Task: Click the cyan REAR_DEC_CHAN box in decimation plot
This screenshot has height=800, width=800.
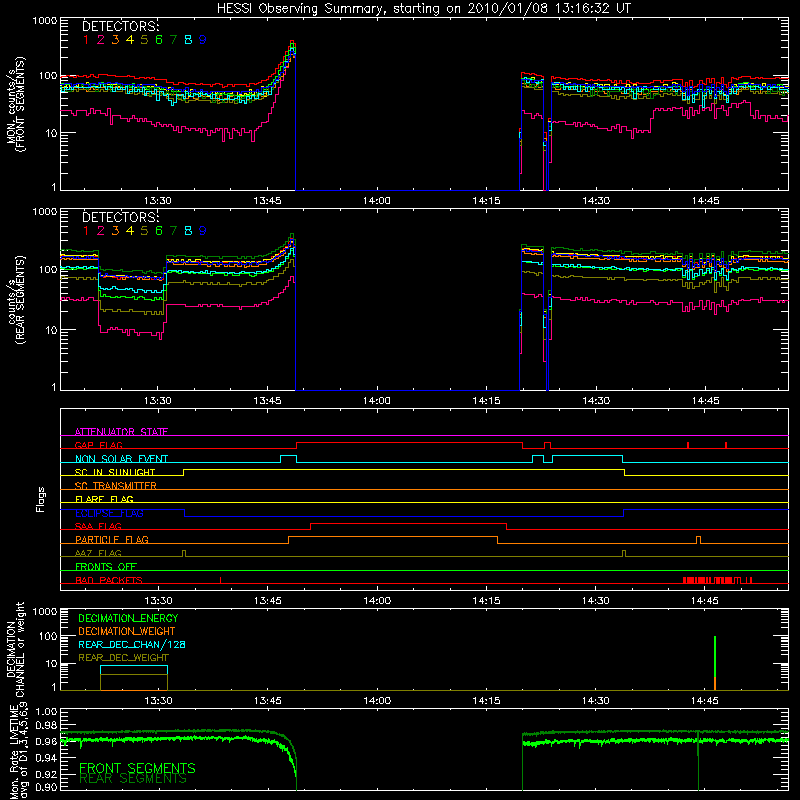Action: [x=134, y=670]
